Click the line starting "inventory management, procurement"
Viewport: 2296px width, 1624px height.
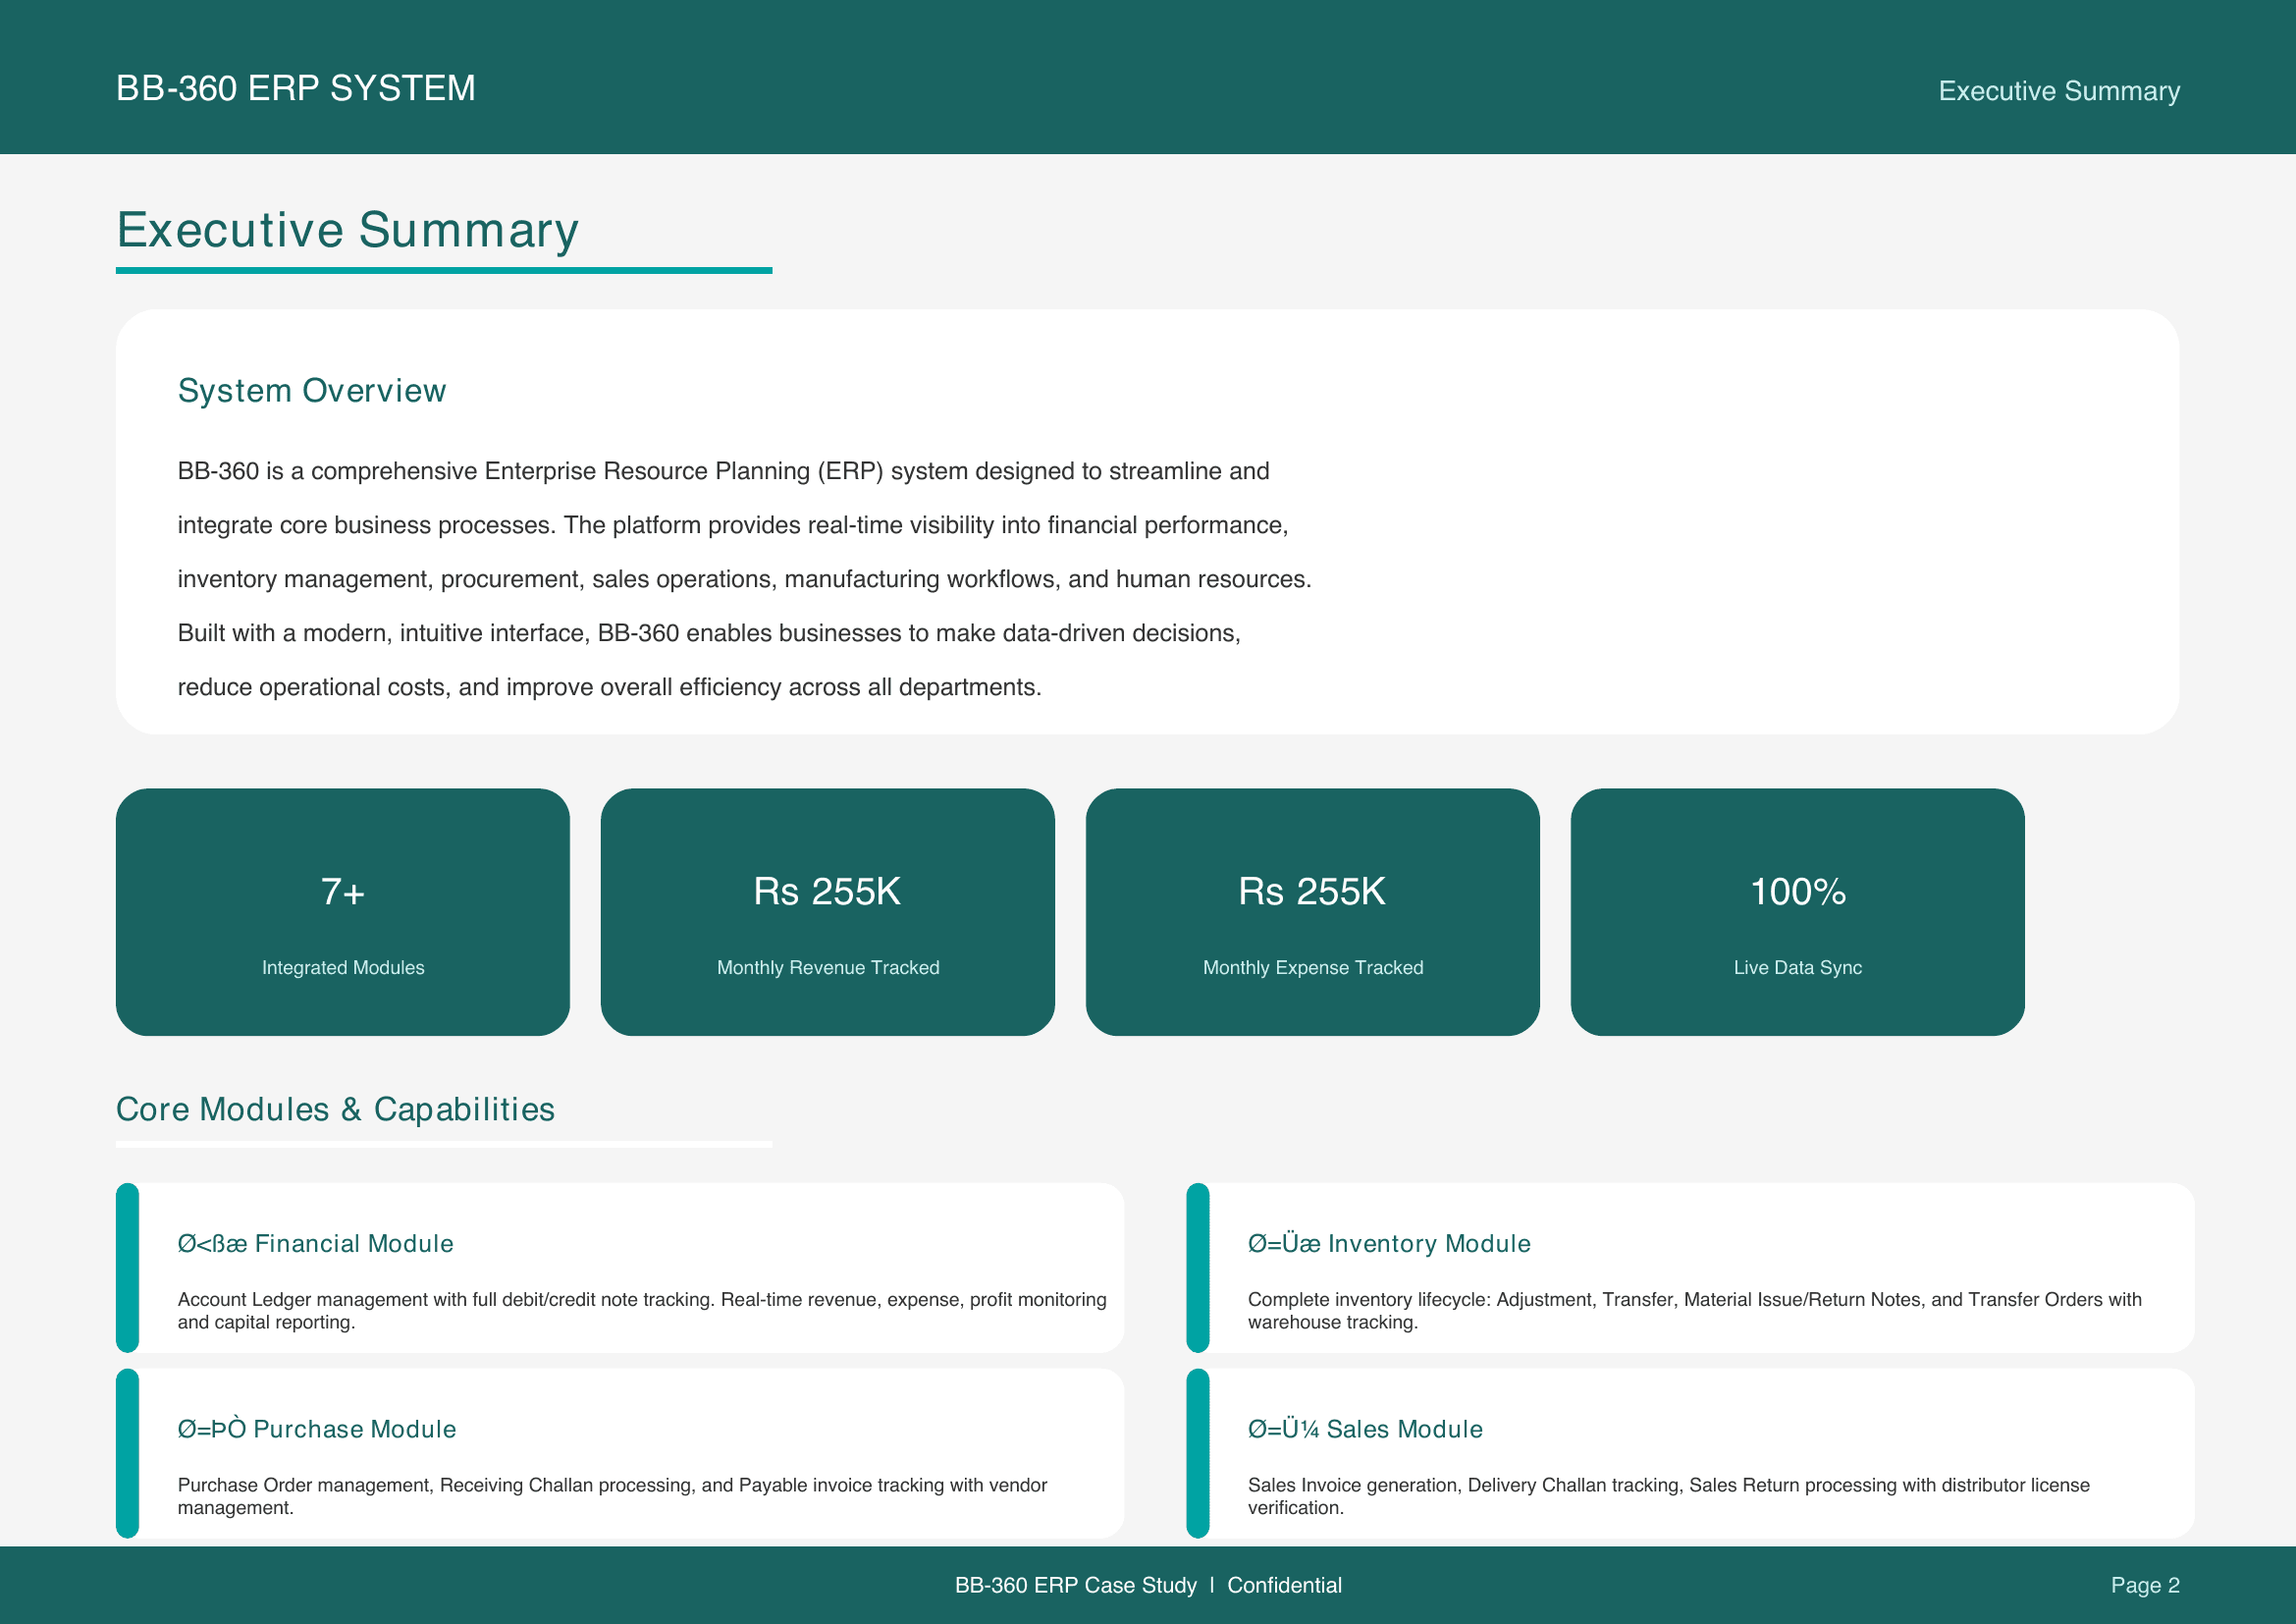[x=744, y=579]
